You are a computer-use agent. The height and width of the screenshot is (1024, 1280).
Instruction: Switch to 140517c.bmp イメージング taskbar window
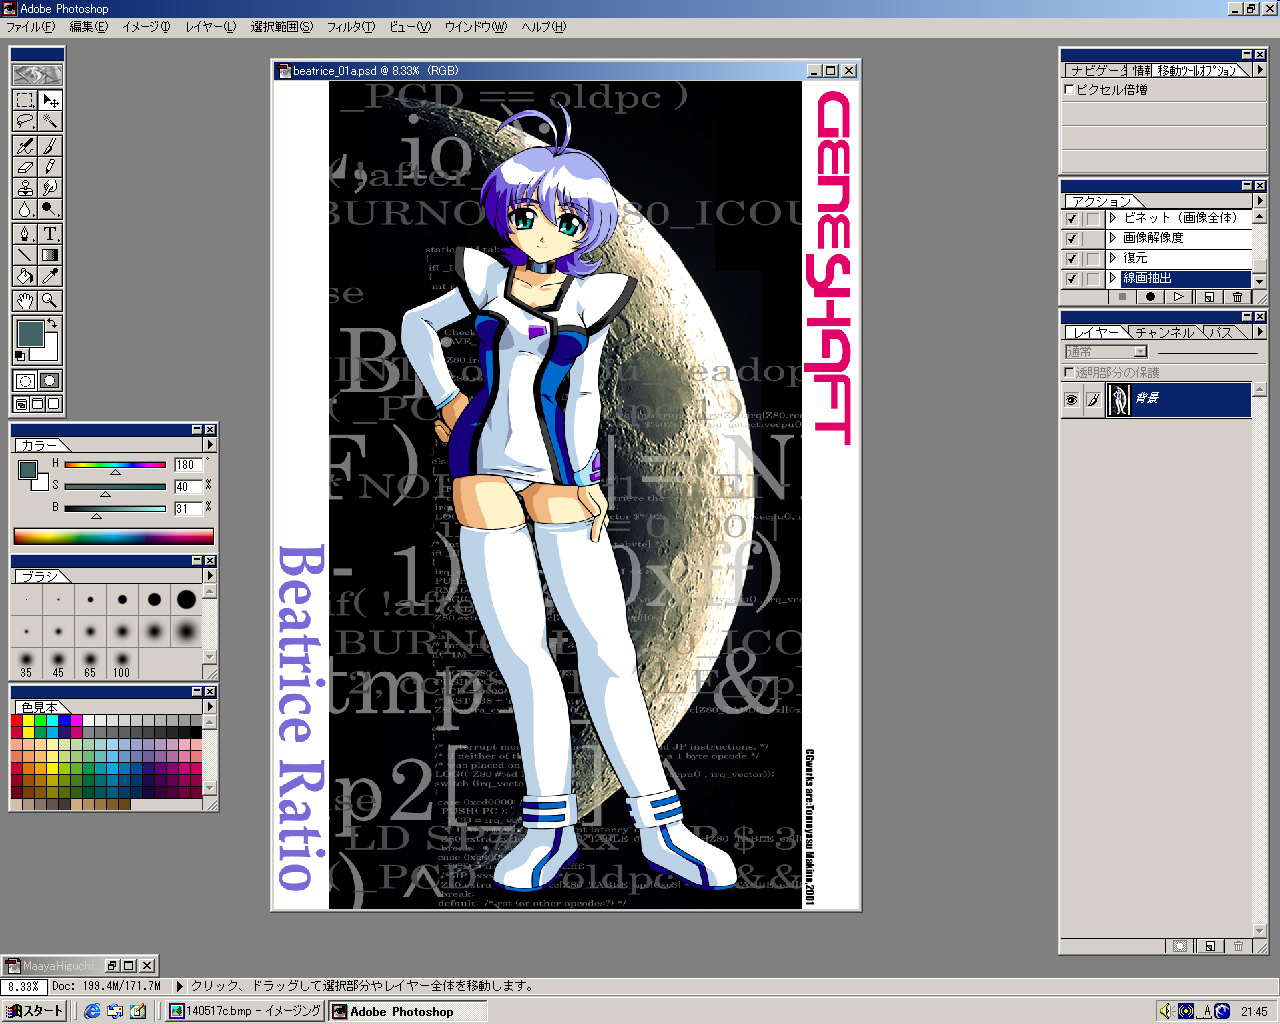click(x=245, y=1011)
